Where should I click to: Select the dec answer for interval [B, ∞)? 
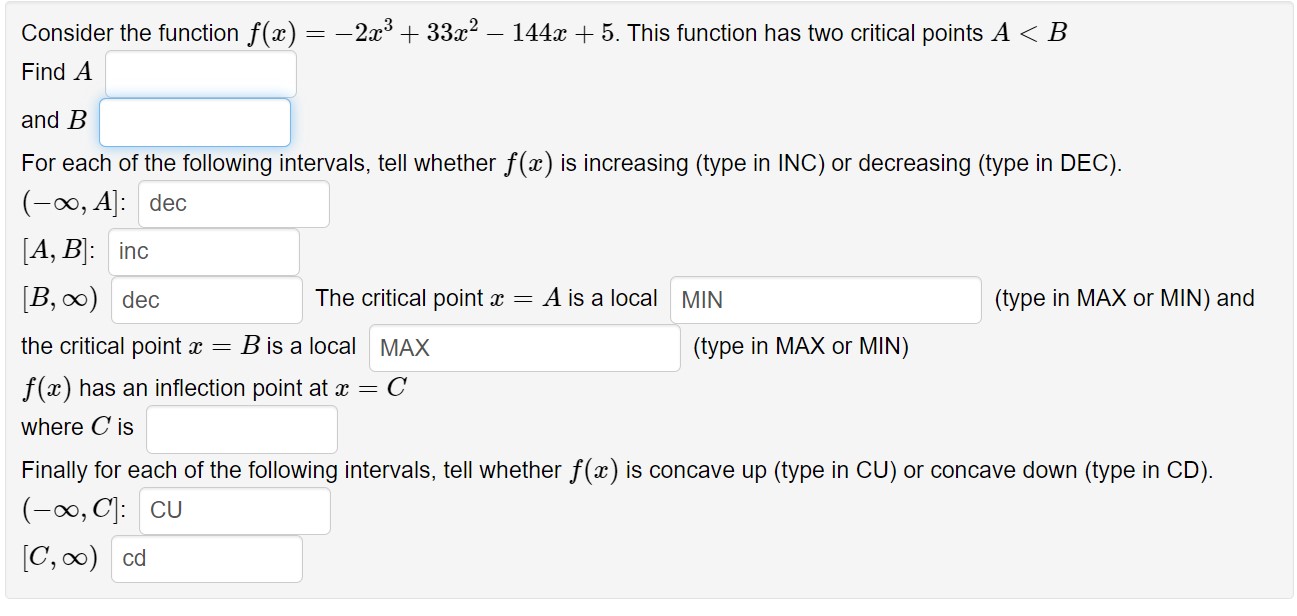click(x=206, y=299)
